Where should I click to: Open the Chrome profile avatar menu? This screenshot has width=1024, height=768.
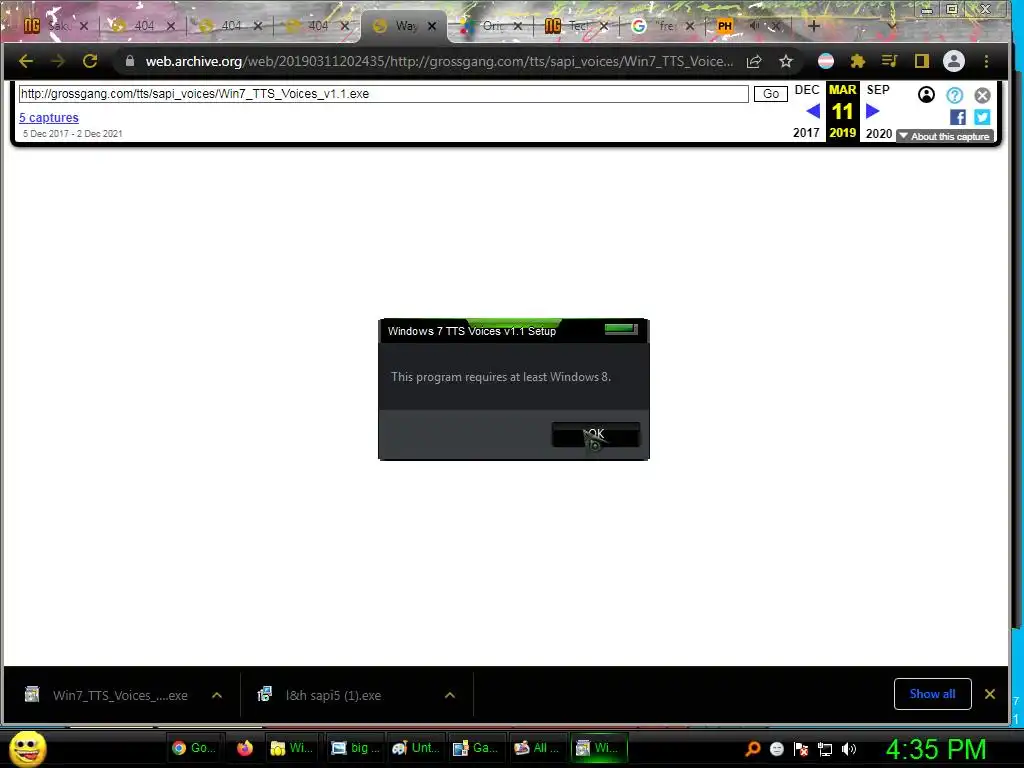click(x=953, y=61)
